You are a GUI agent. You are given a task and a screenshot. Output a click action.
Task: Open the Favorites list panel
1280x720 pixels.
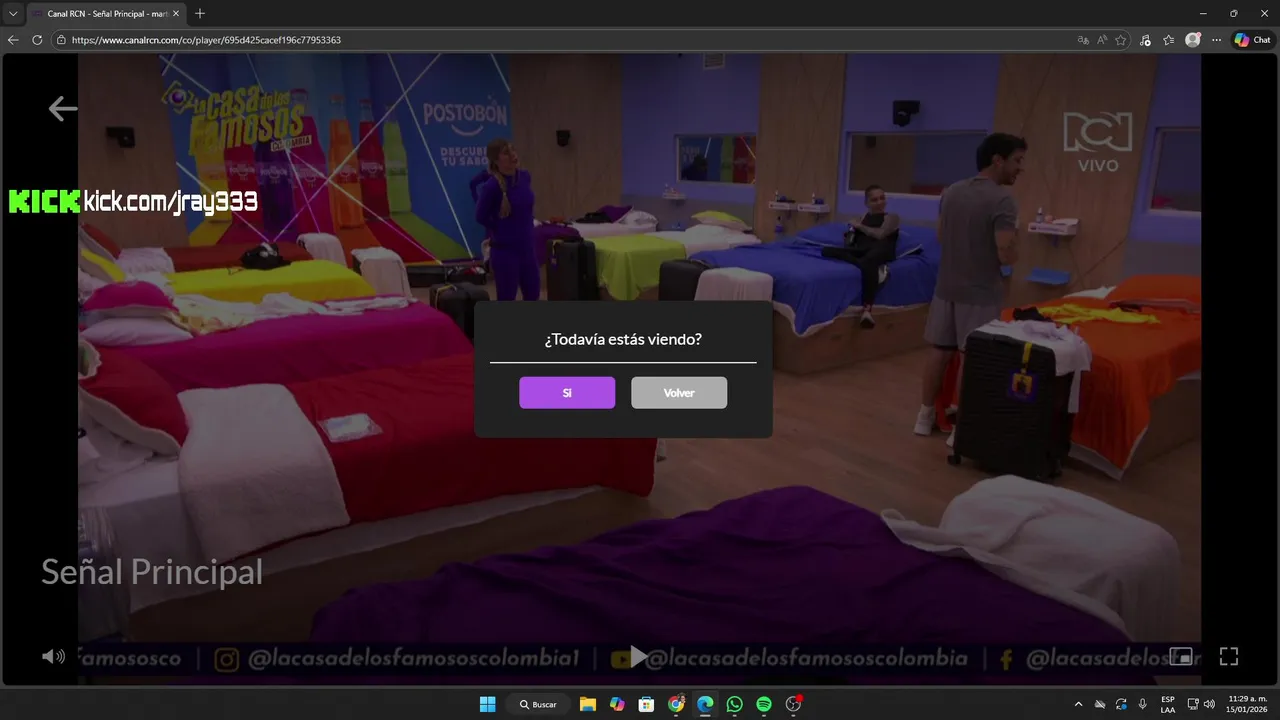1169,40
